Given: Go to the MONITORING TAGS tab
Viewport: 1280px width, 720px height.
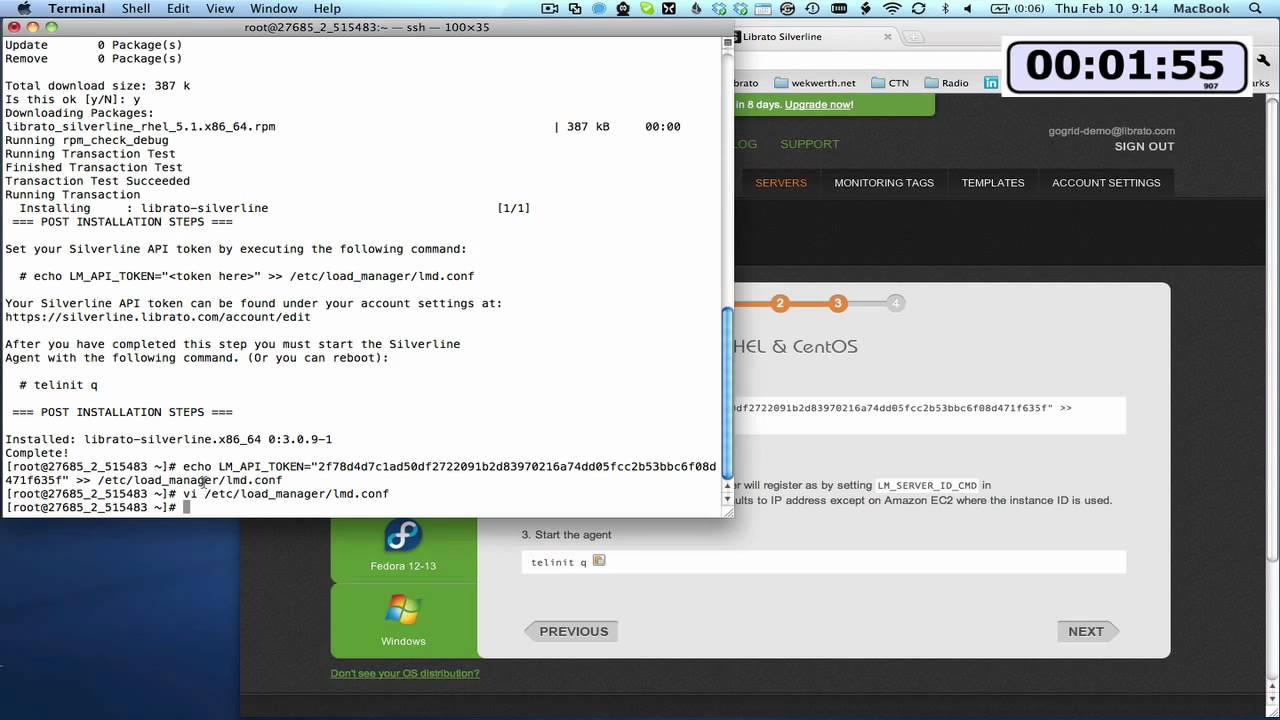Looking at the screenshot, I should [884, 183].
